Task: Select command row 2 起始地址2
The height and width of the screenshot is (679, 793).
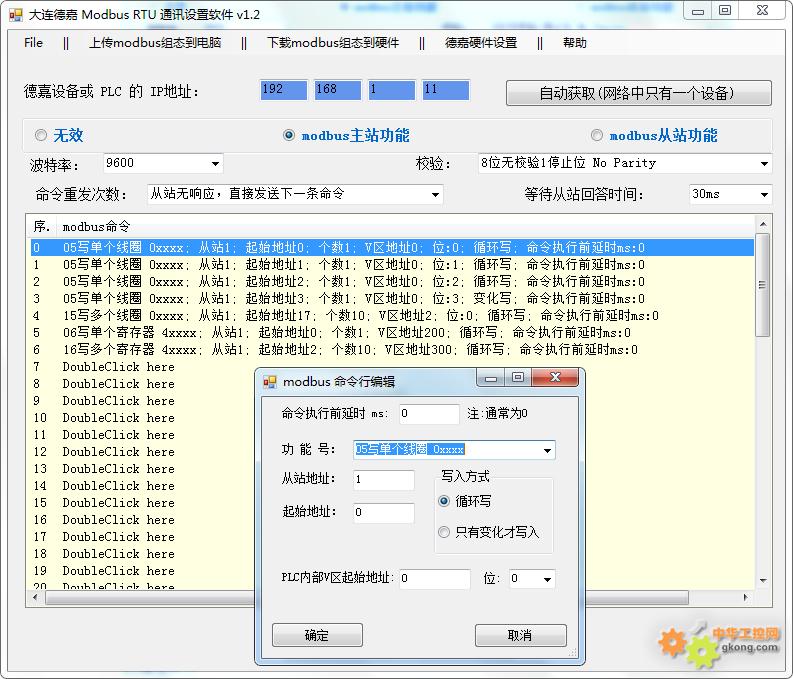Action: [392, 282]
